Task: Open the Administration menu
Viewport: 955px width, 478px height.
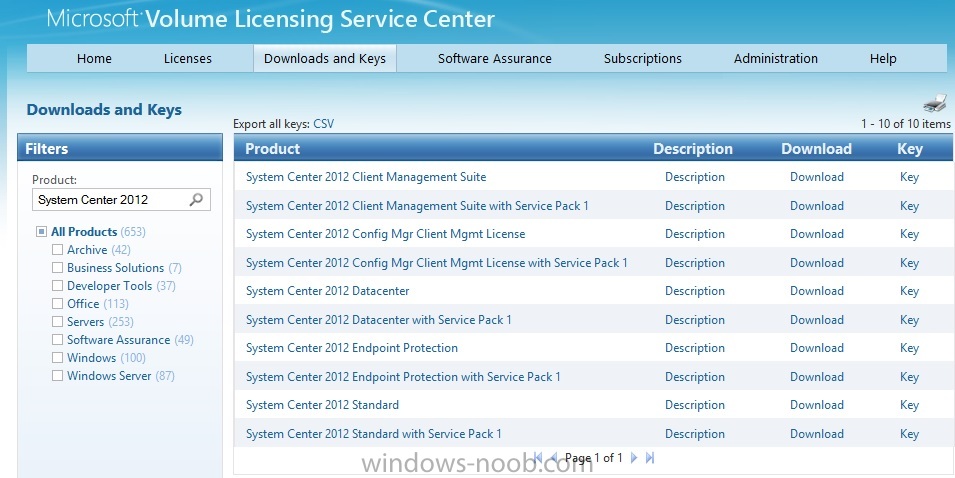Action: click(x=775, y=58)
